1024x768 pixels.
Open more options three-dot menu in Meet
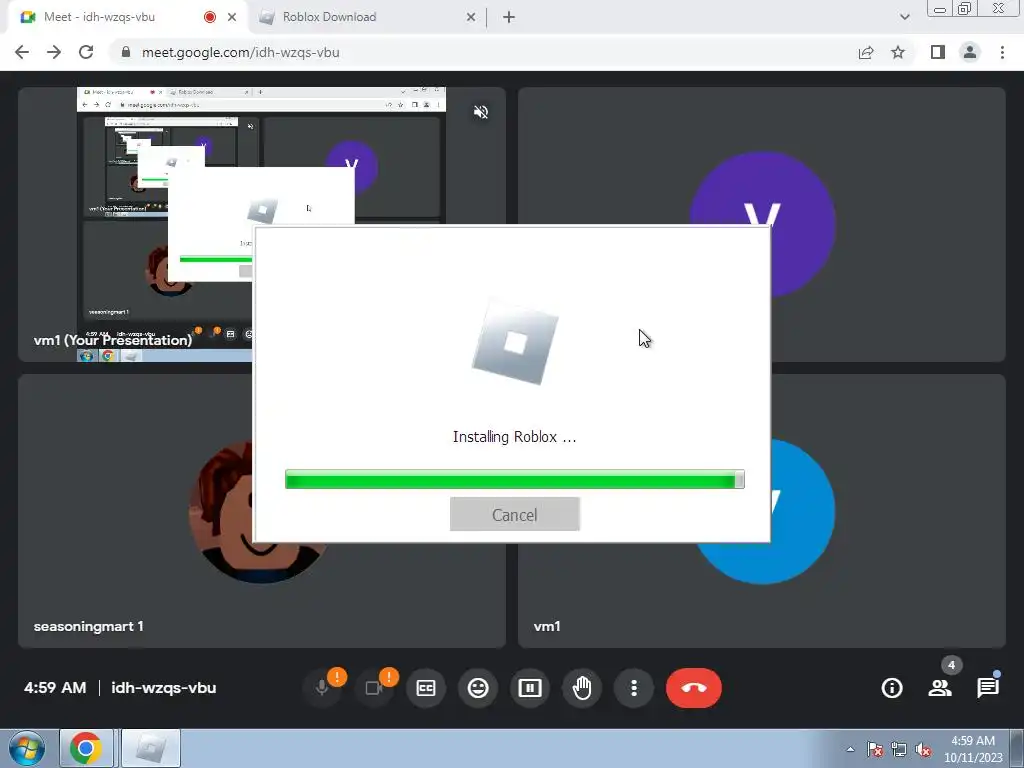pyautogui.click(x=633, y=688)
